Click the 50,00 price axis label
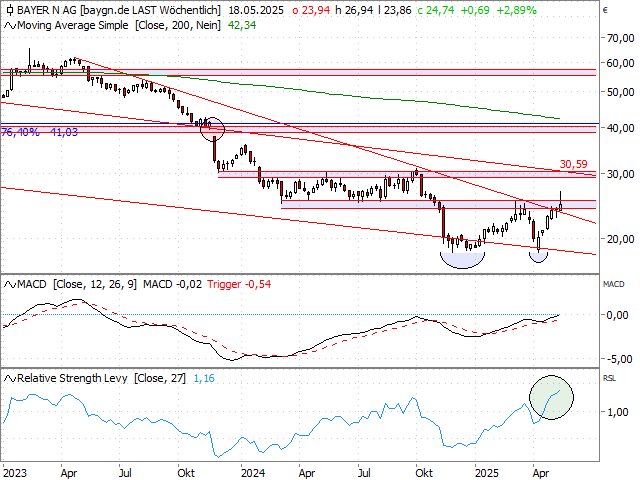This screenshot has height=480, width=640. tap(621, 92)
